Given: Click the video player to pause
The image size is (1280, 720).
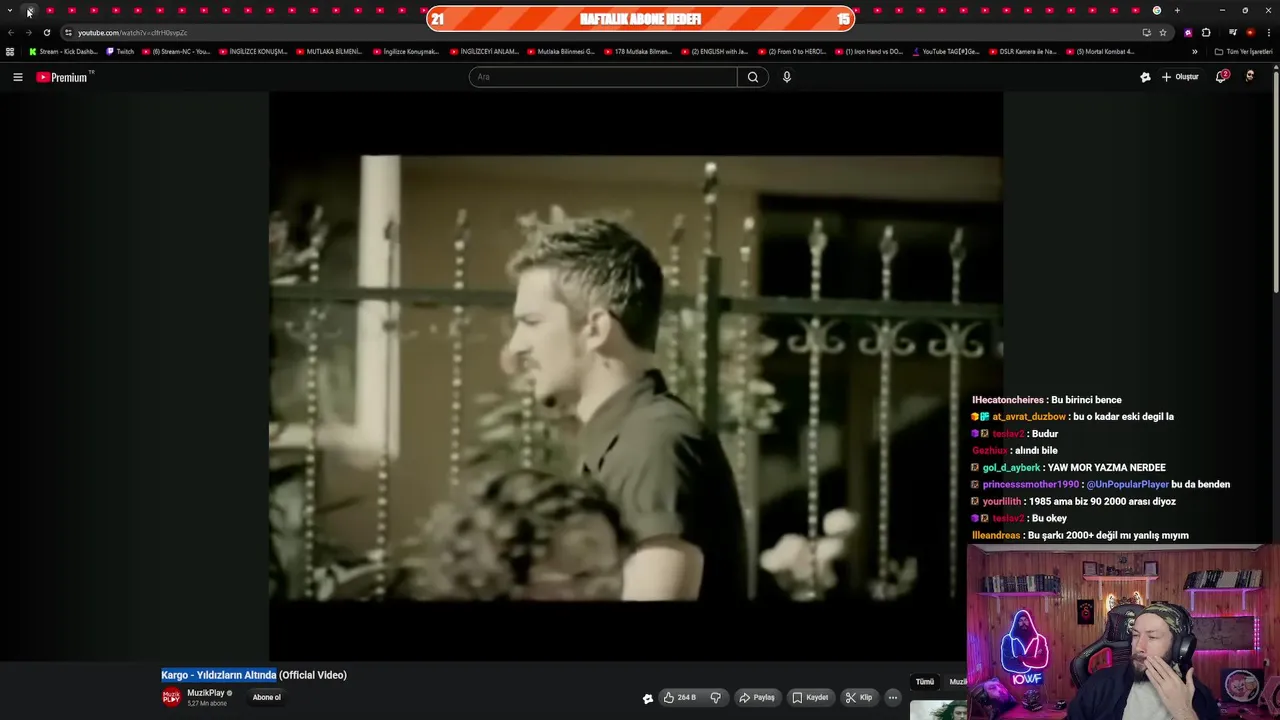Looking at the screenshot, I should 636,377.
